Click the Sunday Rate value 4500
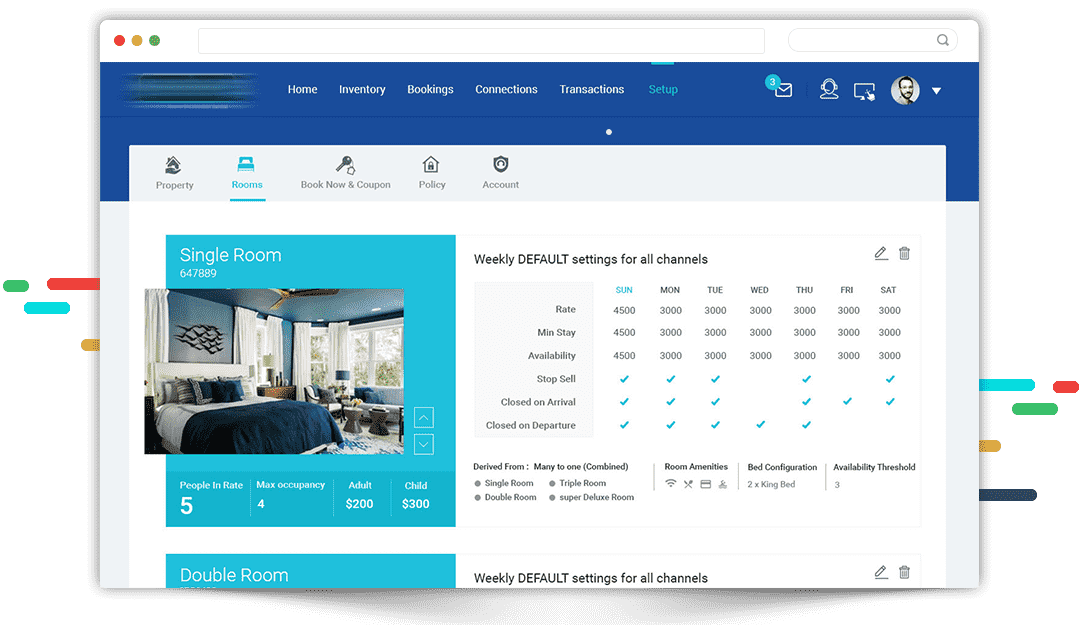 (624, 311)
